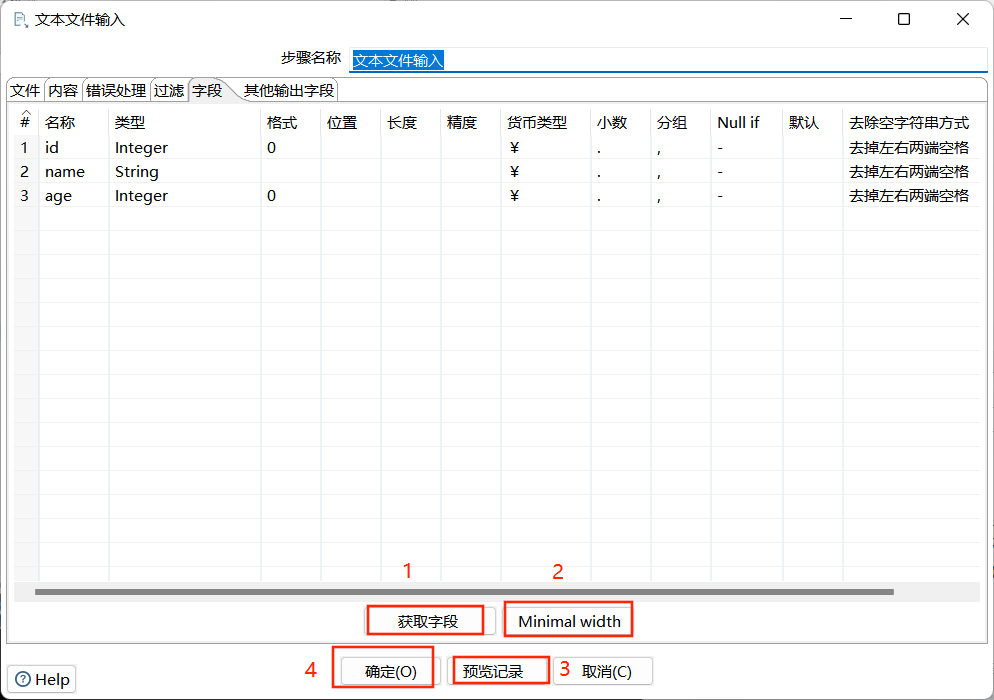Click the sort arrow above # column
The width and height of the screenshot is (994, 700).
tap(26, 112)
